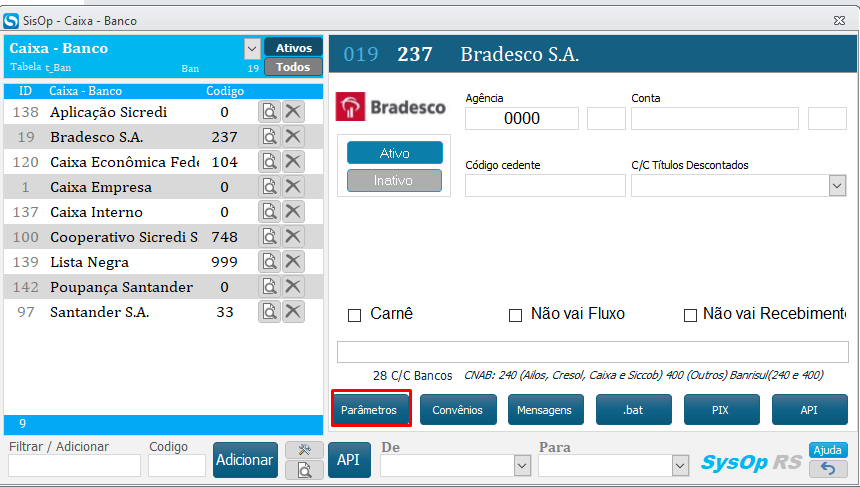
Task: Click the tools icon beside Adicionar
Action: pos(303,450)
